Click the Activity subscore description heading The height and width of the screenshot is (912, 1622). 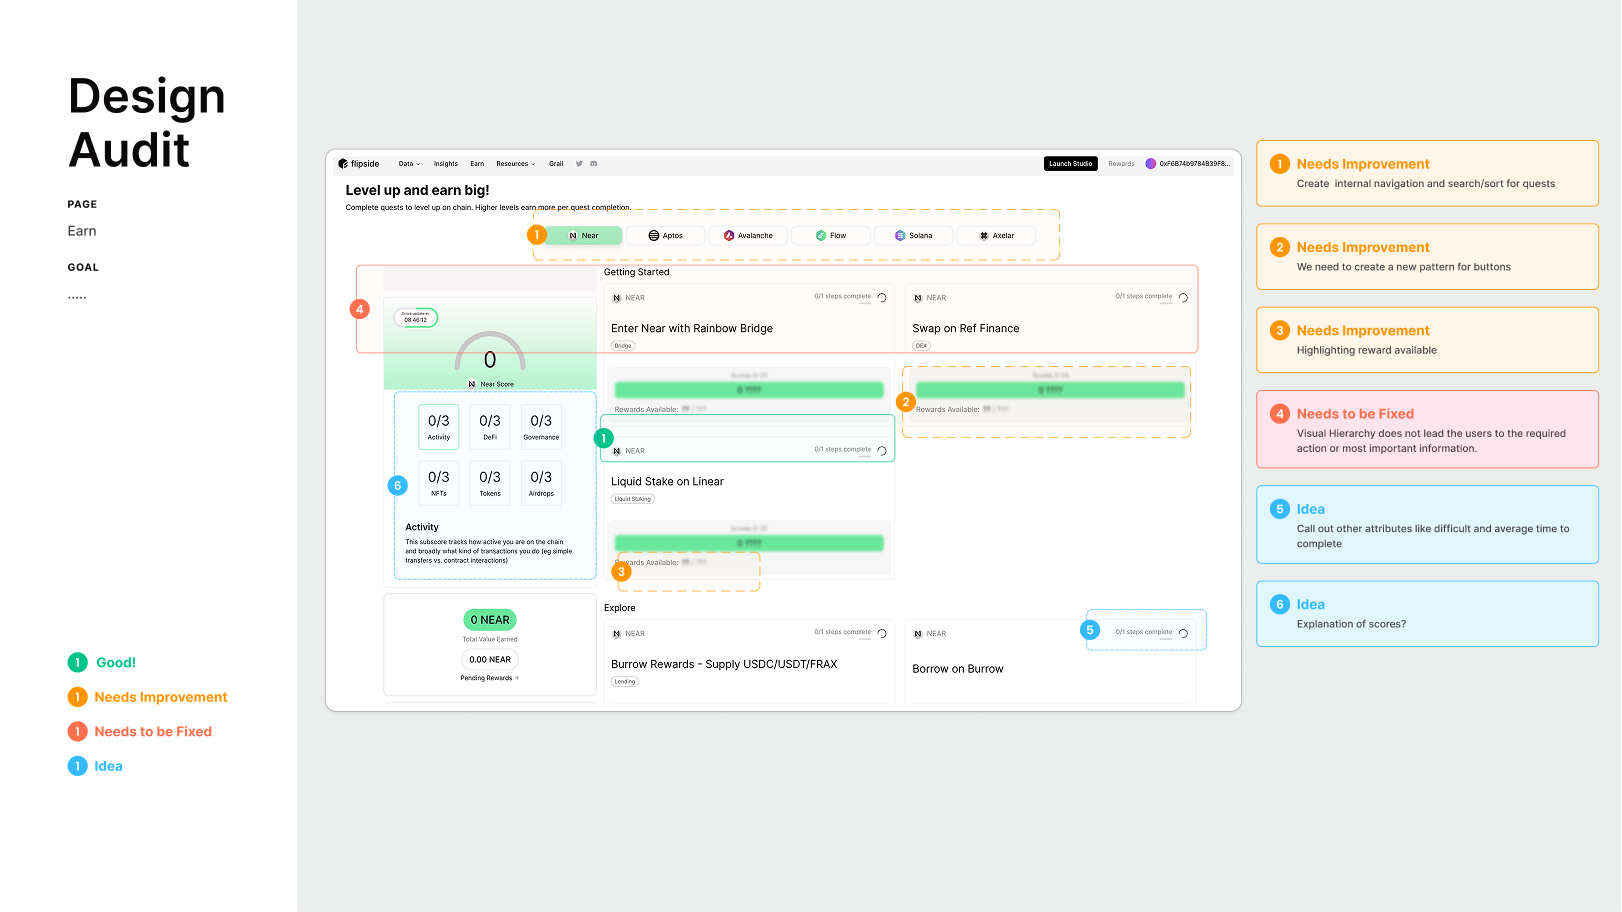click(422, 527)
